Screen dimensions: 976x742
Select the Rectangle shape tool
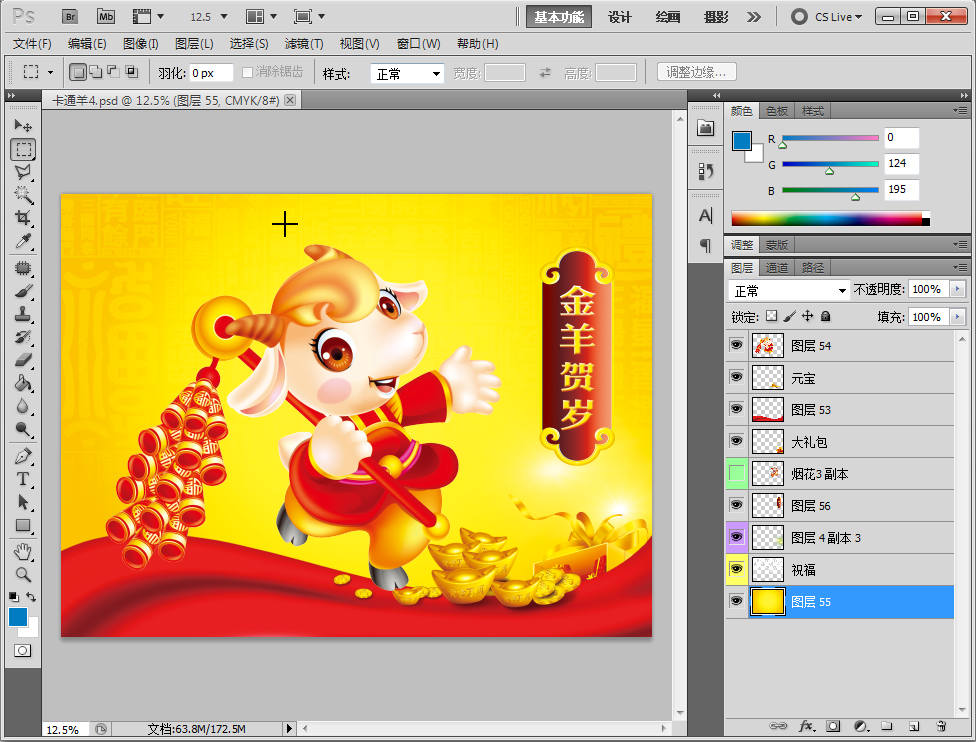point(23,525)
